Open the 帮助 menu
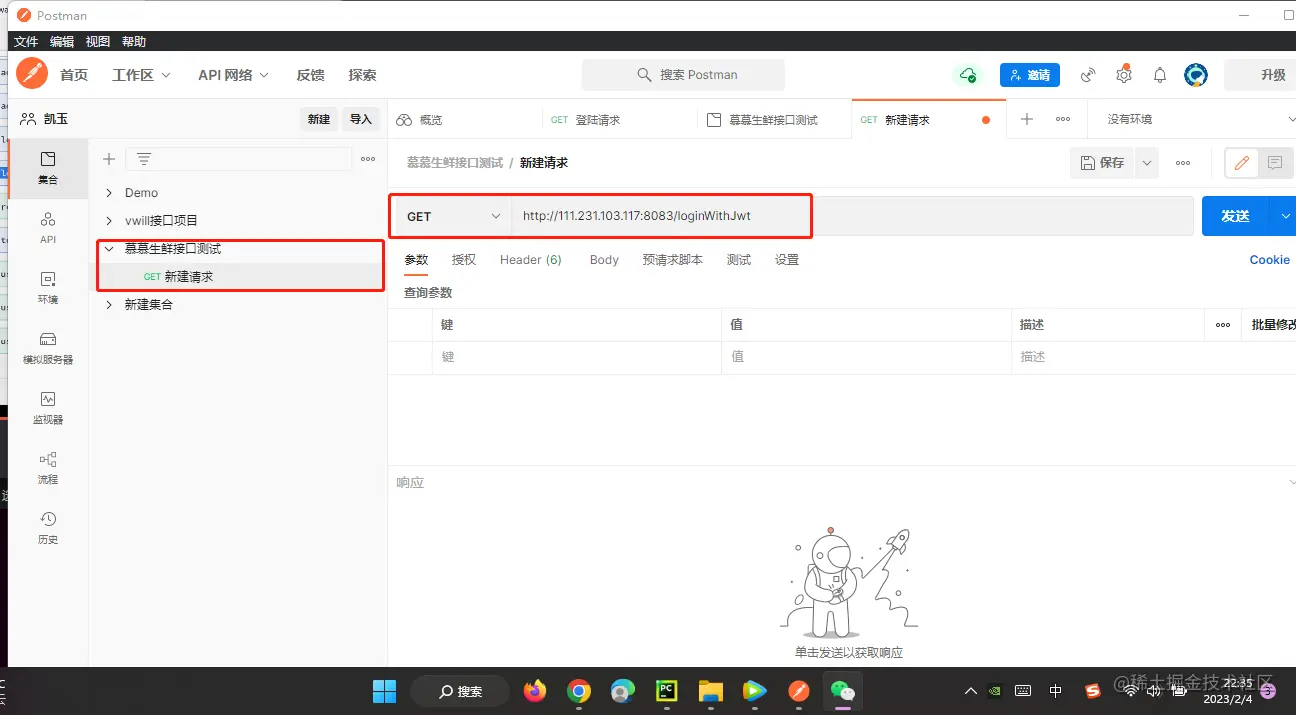The height and width of the screenshot is (715, 1296). (x=134, y=42)
